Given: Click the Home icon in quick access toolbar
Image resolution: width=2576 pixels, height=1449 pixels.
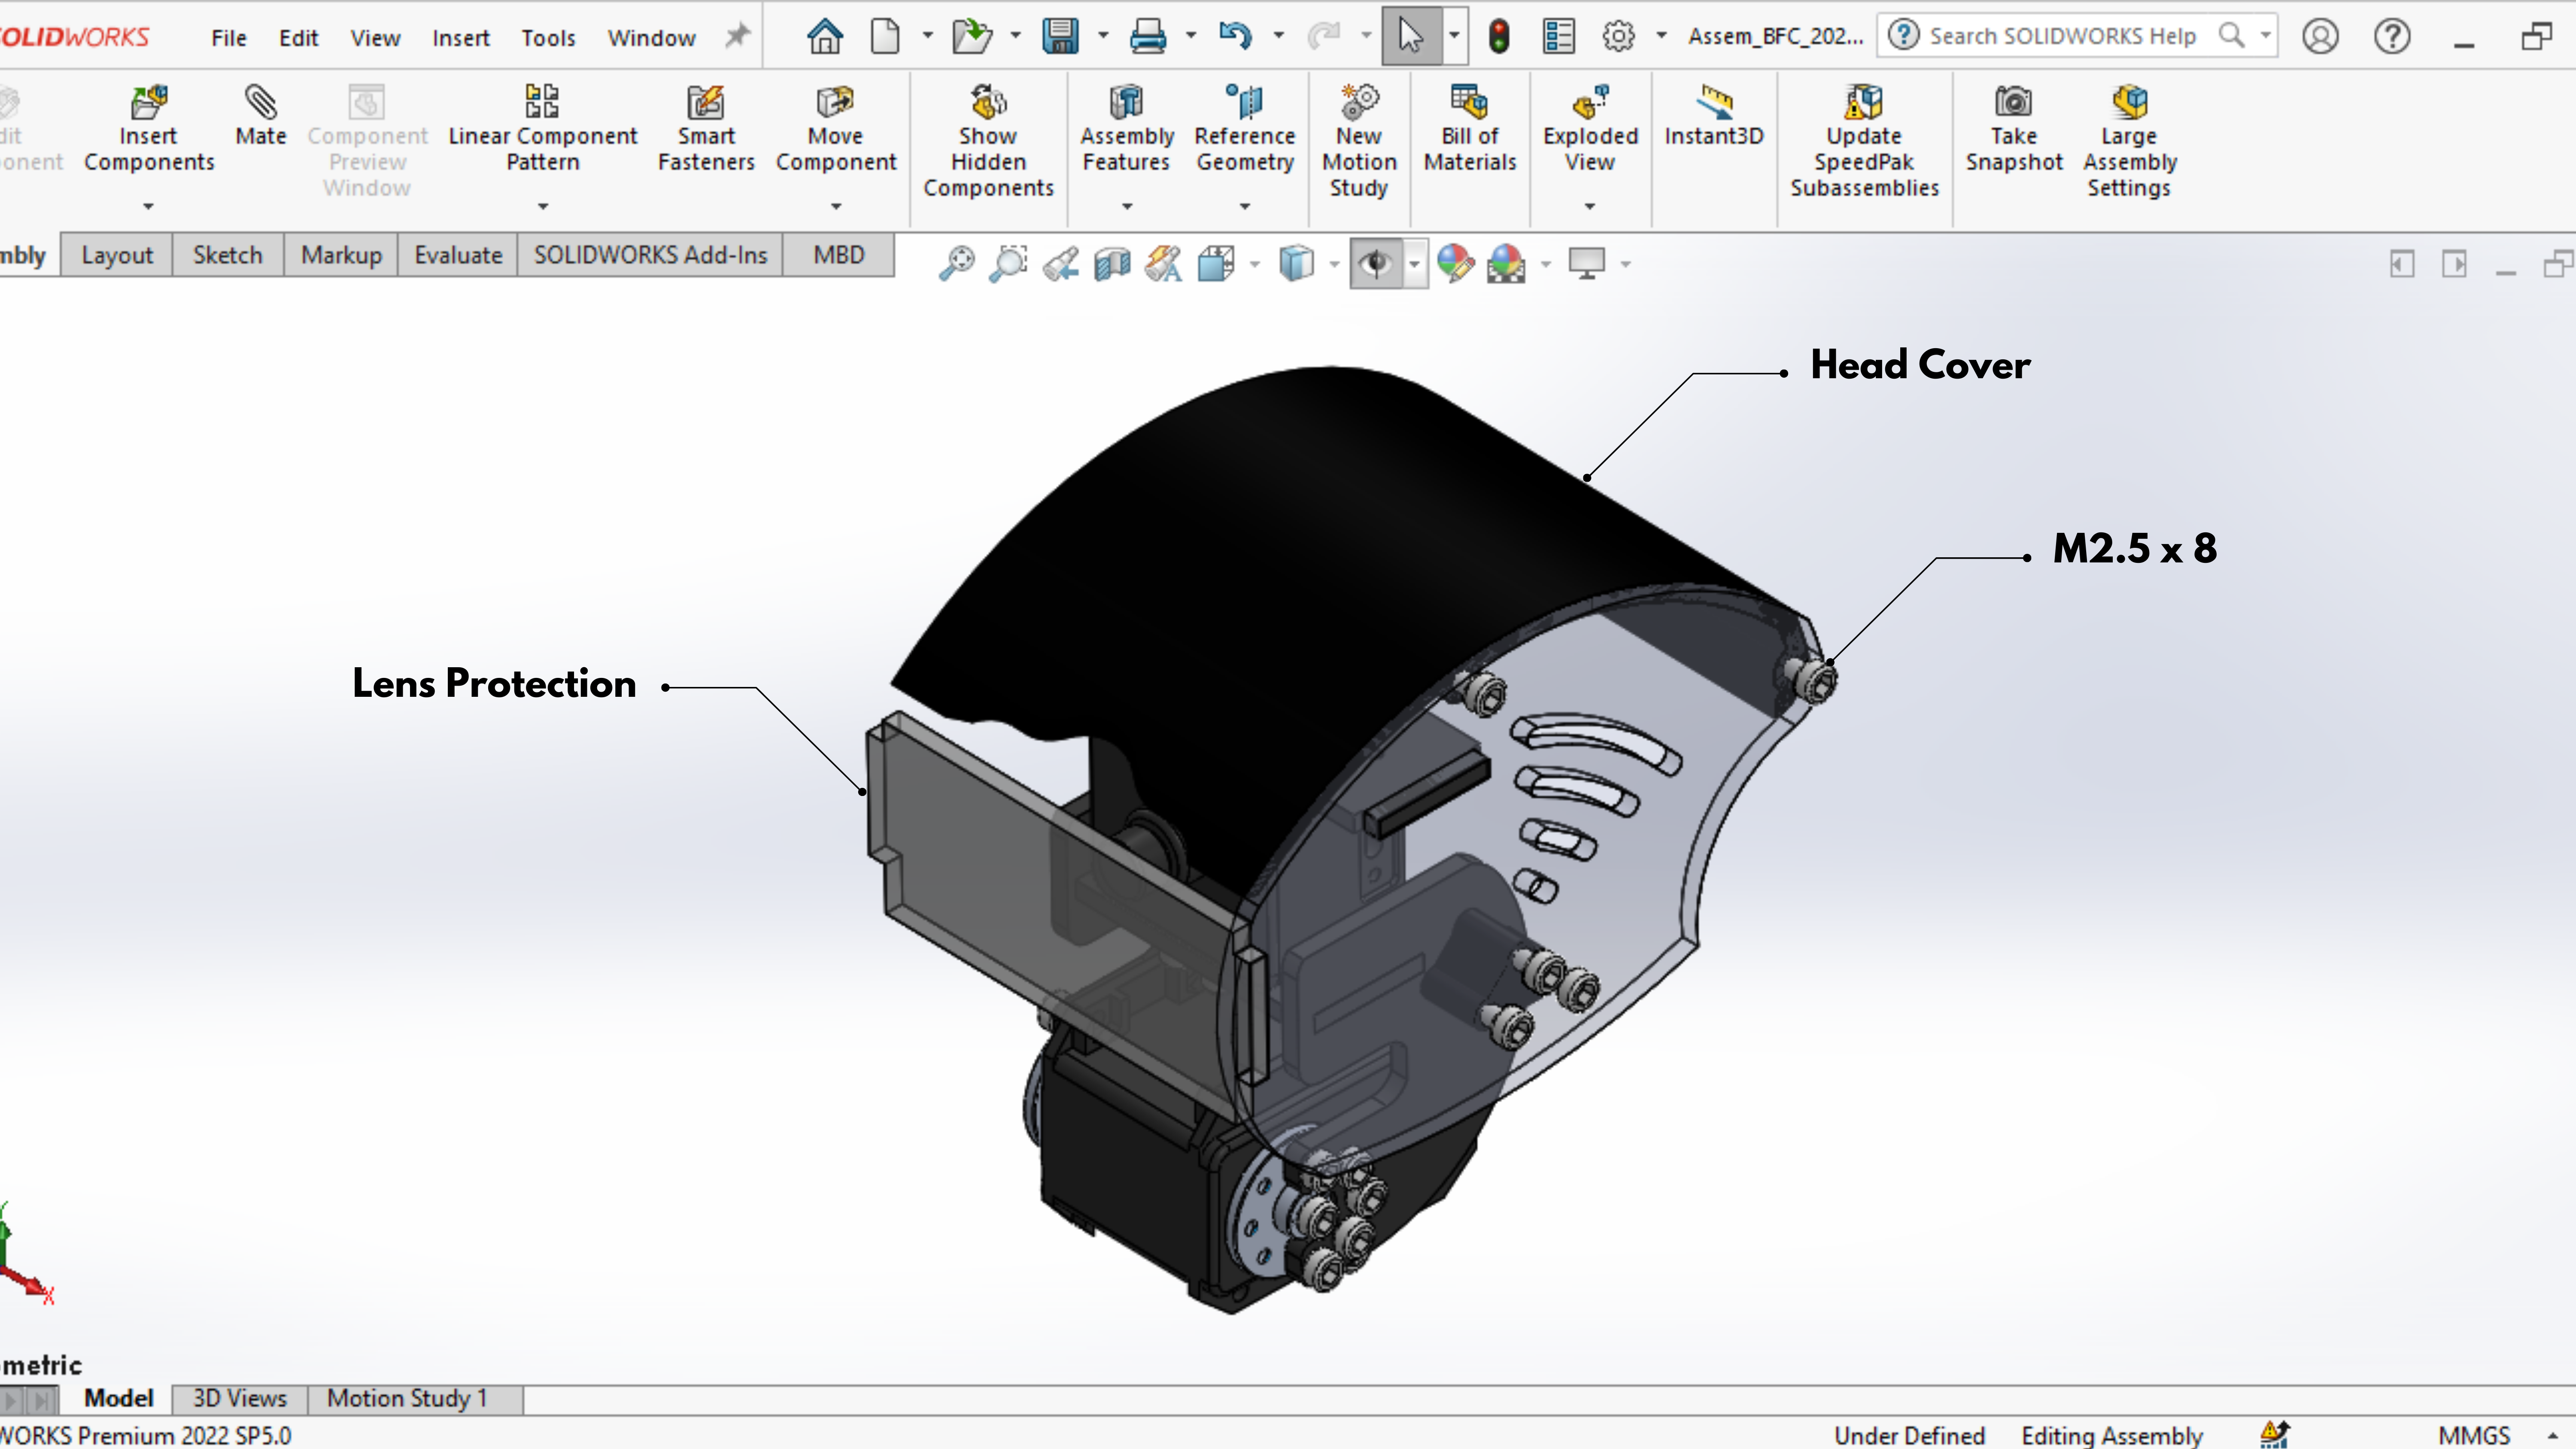Looking at the screenshot, I should pos(825,37).
